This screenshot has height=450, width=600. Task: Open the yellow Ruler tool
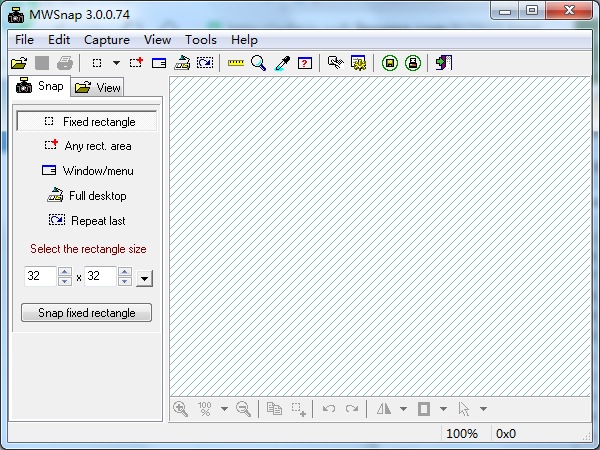[236, 63]
